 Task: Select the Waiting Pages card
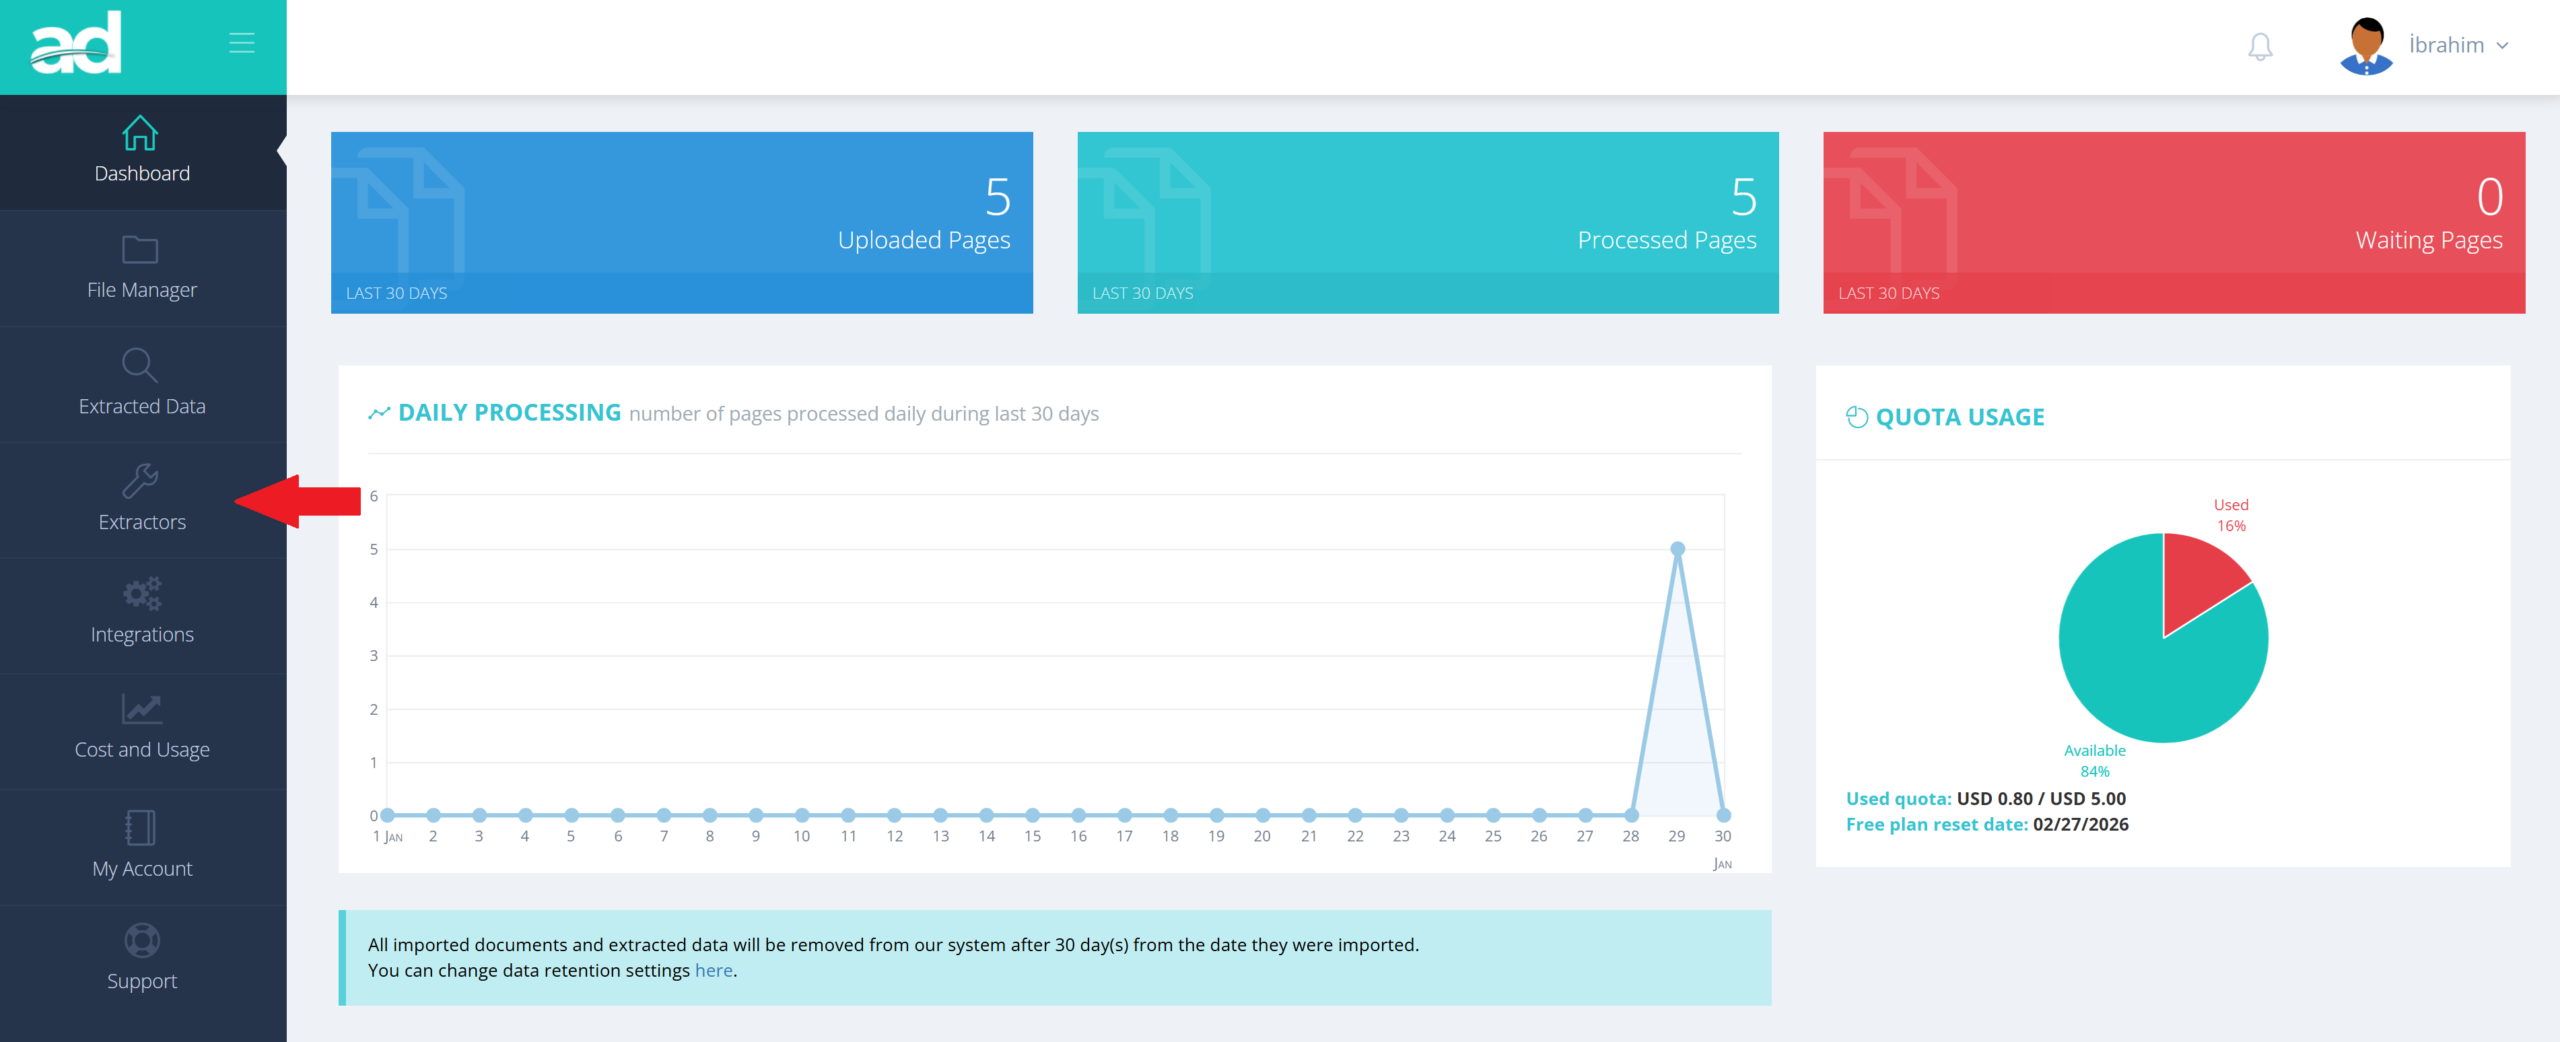(2173, 222)
